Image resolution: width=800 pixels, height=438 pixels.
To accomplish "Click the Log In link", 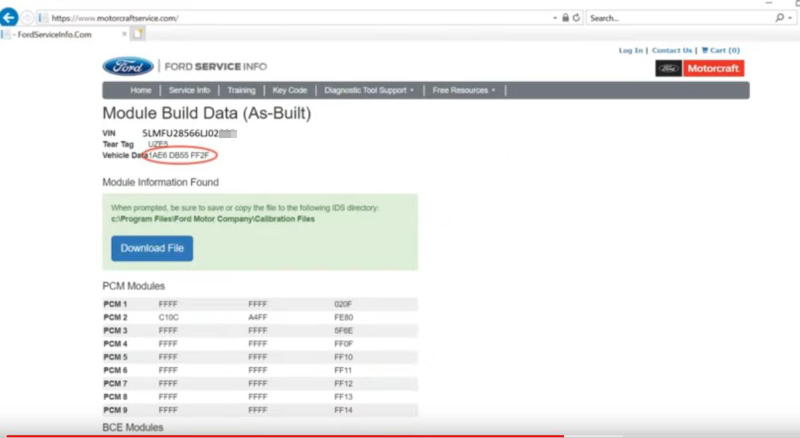I will (x=631, y=50).
